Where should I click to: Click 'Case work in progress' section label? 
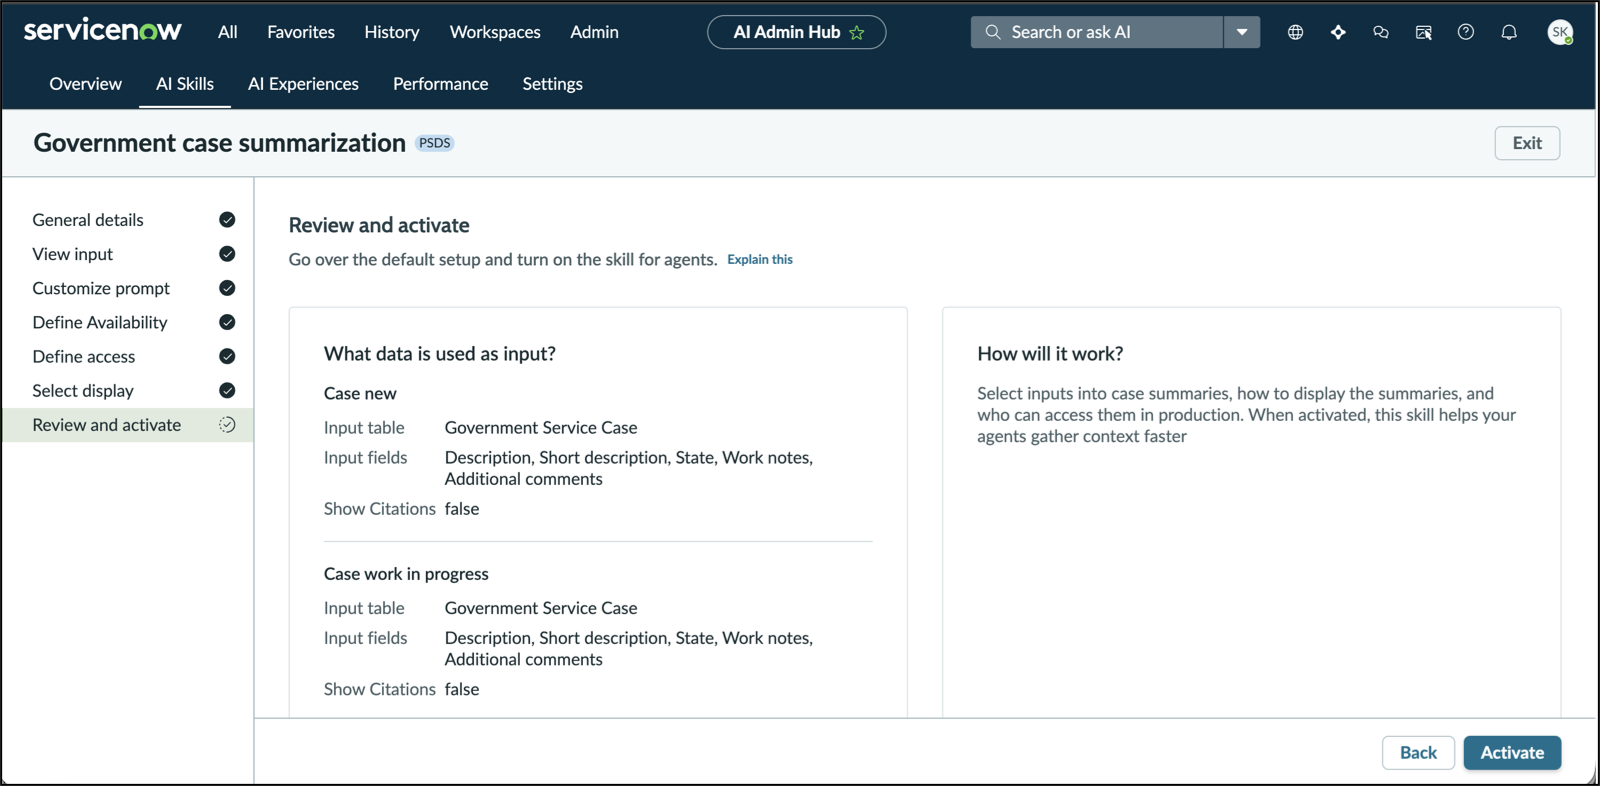coord(406,574)
